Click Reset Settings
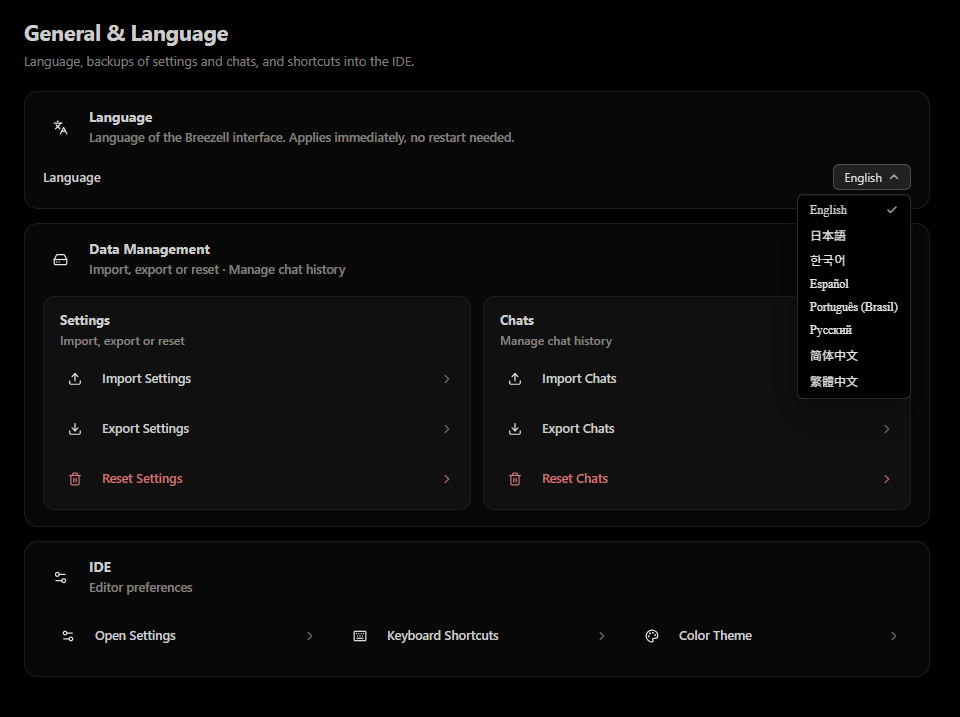The height and width of the screenshot is (717, 960). [x=257, y=479]
